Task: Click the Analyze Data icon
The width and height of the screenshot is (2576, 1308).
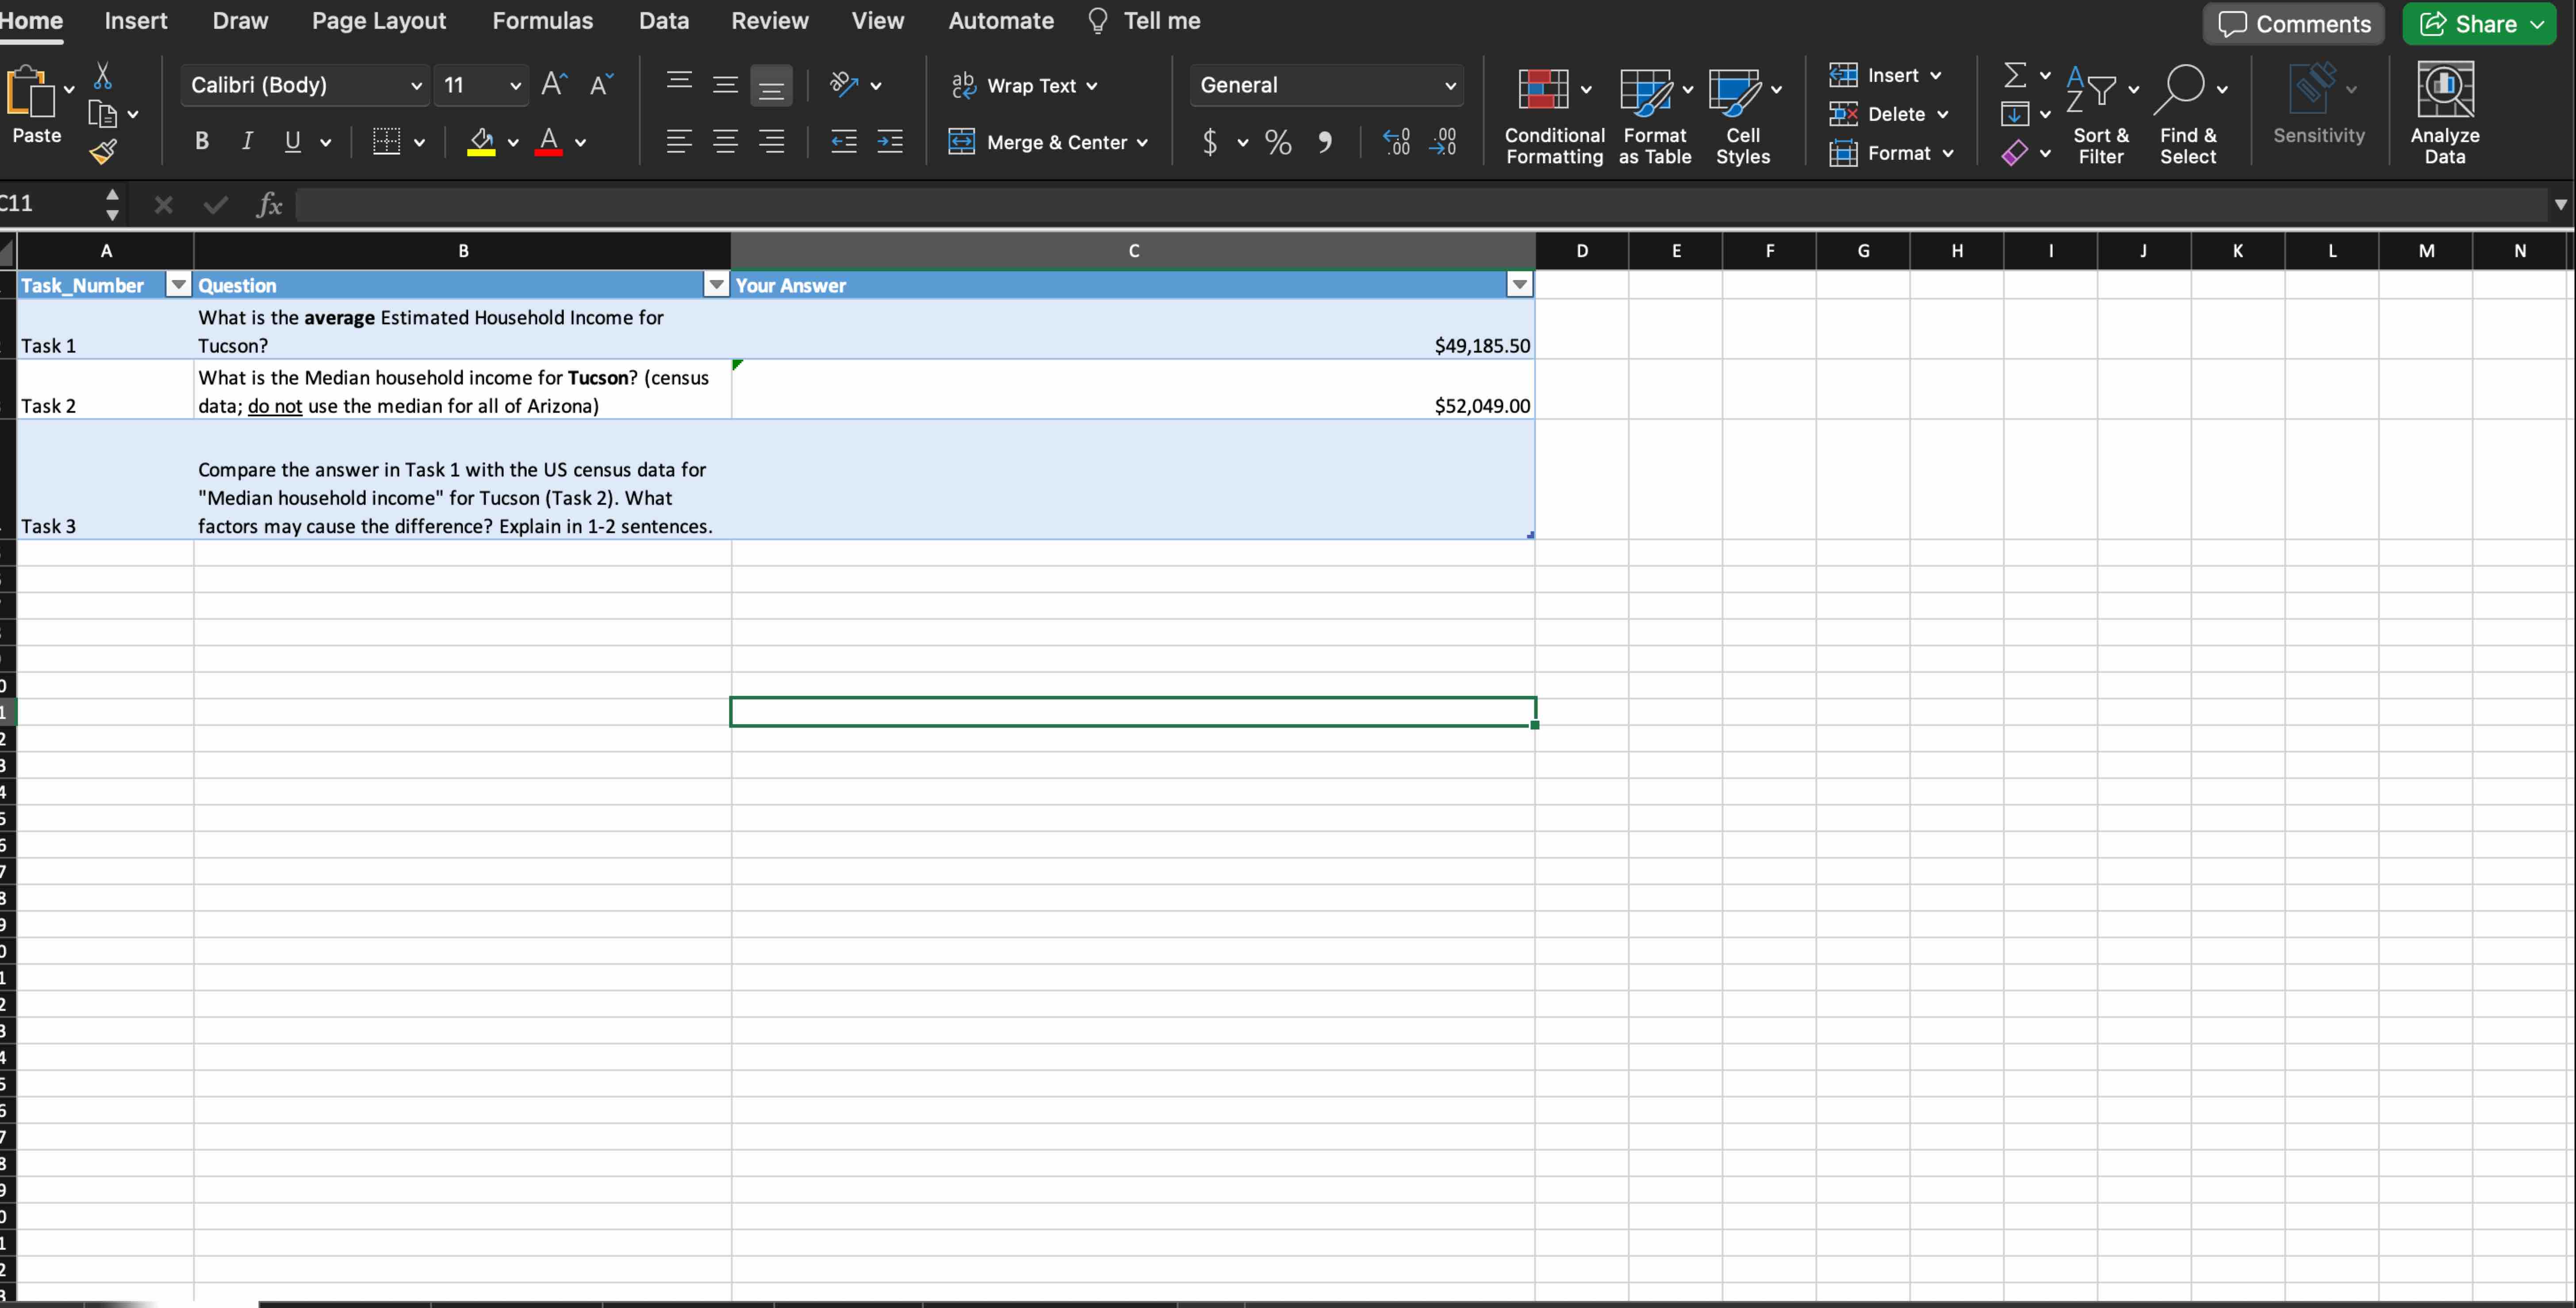Action: coord(2444,112)
